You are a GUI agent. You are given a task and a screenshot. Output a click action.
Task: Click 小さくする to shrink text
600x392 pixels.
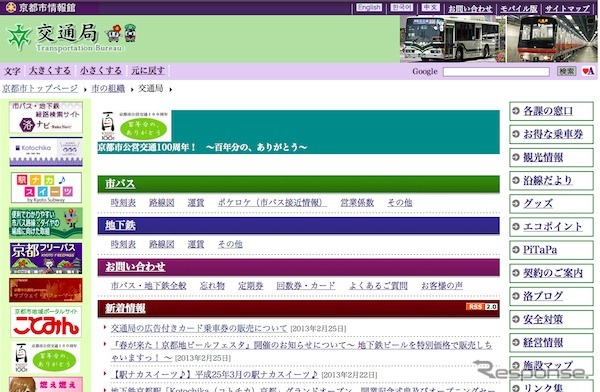pos(101,70)
